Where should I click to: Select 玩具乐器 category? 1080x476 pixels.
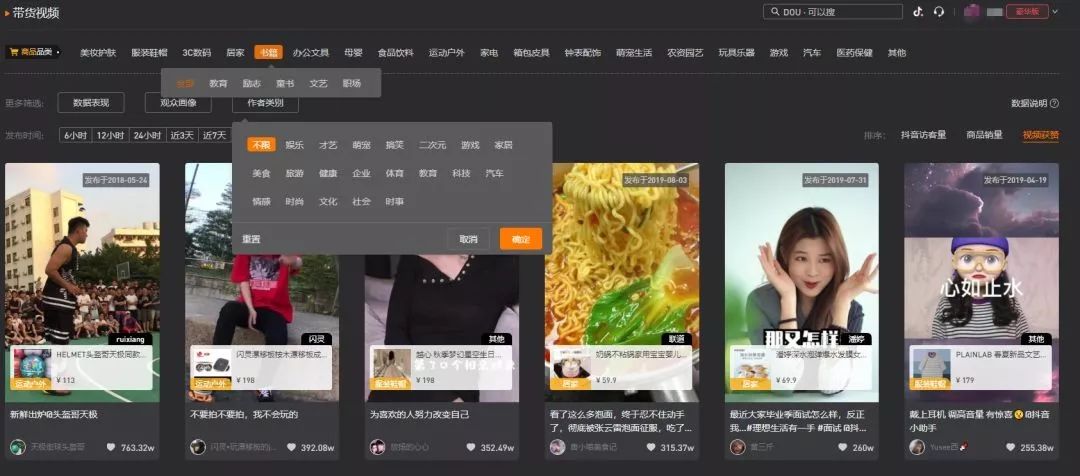736,53
